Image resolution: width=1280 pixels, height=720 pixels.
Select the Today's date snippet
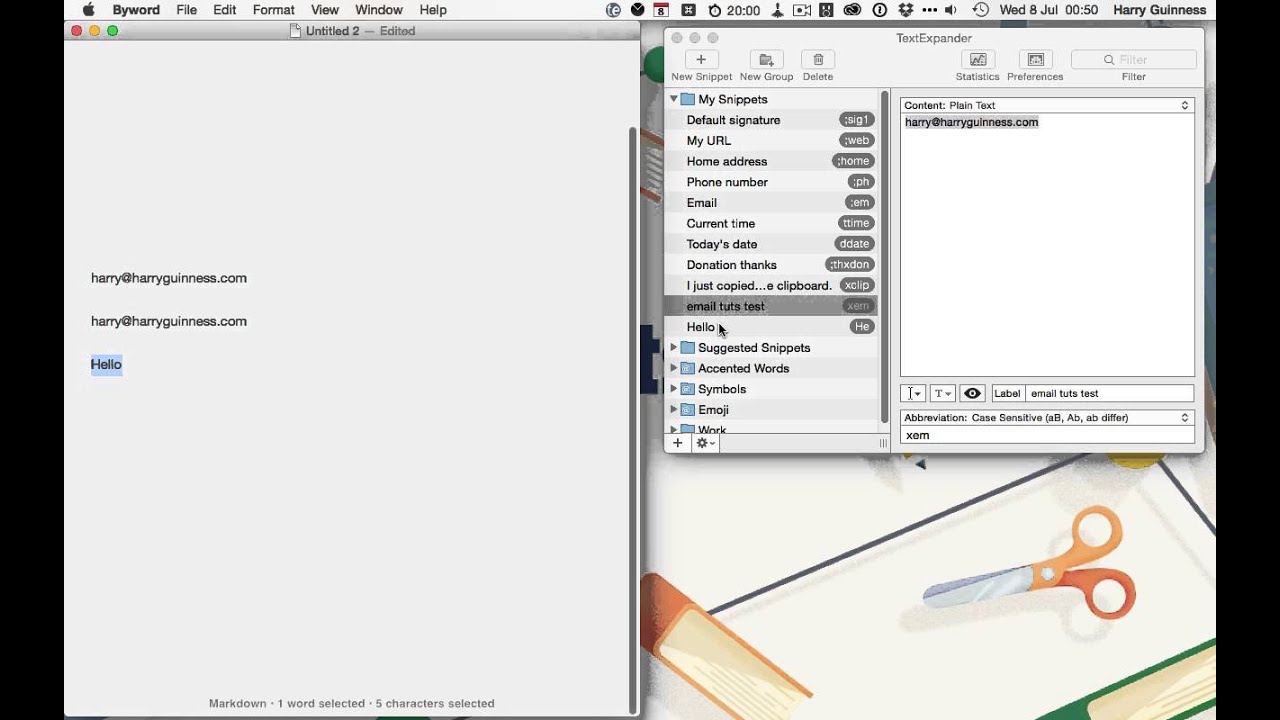pos(771,244)
